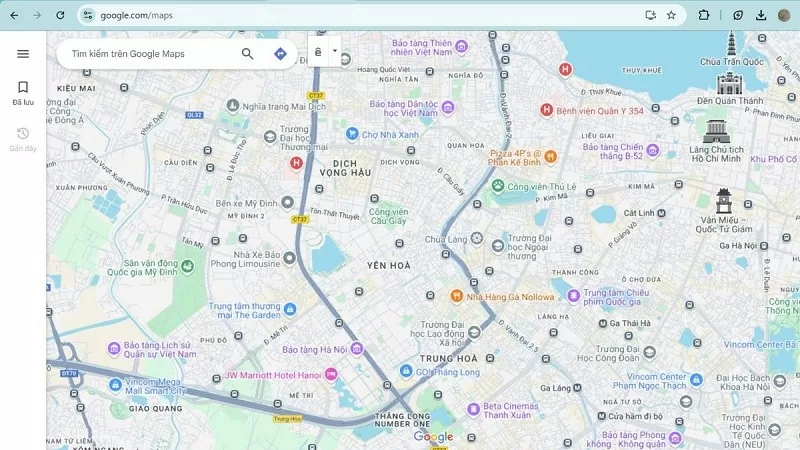
Task: Open directions with the blue arrow icon
Action: click(x=280, y=54)
